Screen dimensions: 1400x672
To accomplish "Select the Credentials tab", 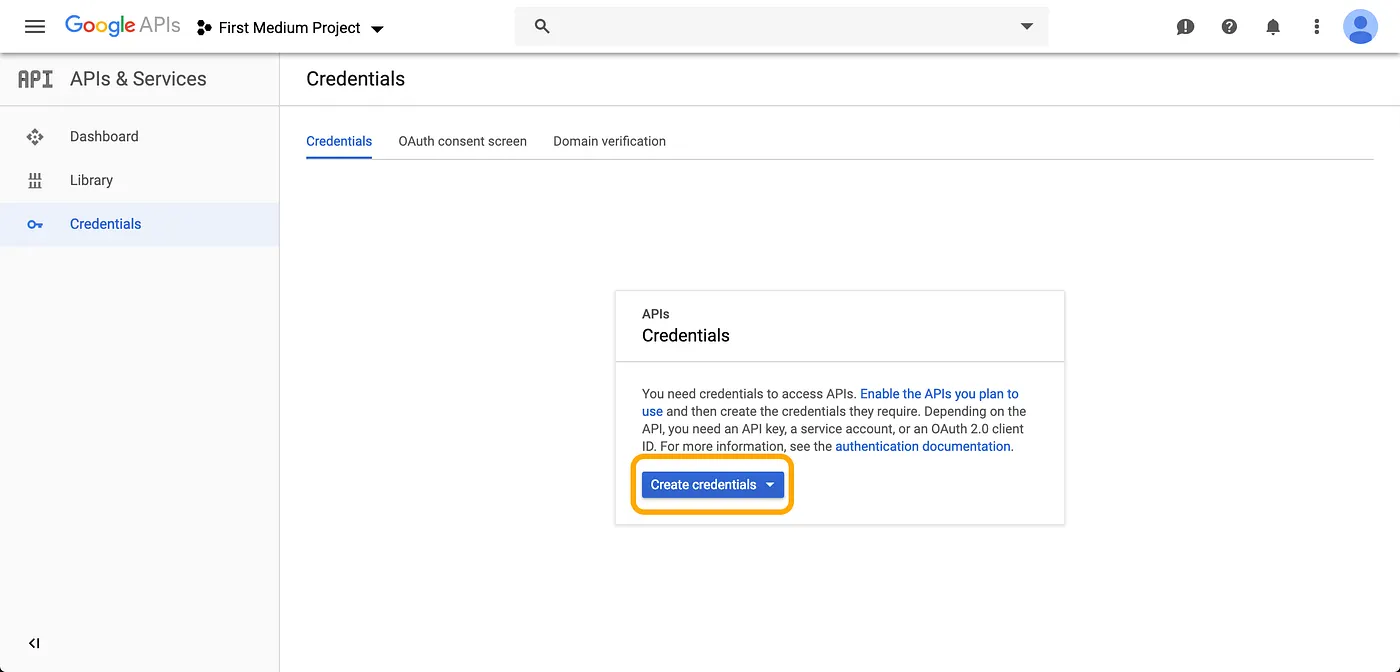I will (339, 141).
